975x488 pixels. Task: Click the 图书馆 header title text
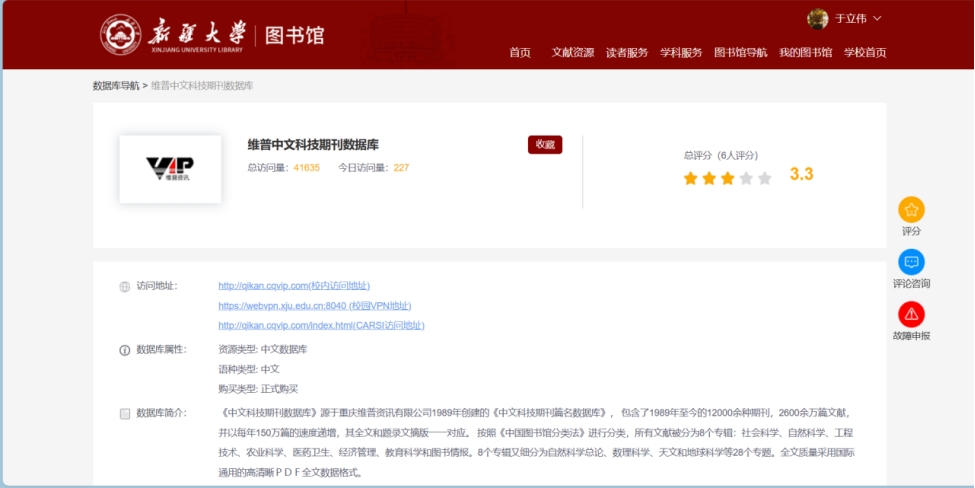tap(295, 35)
